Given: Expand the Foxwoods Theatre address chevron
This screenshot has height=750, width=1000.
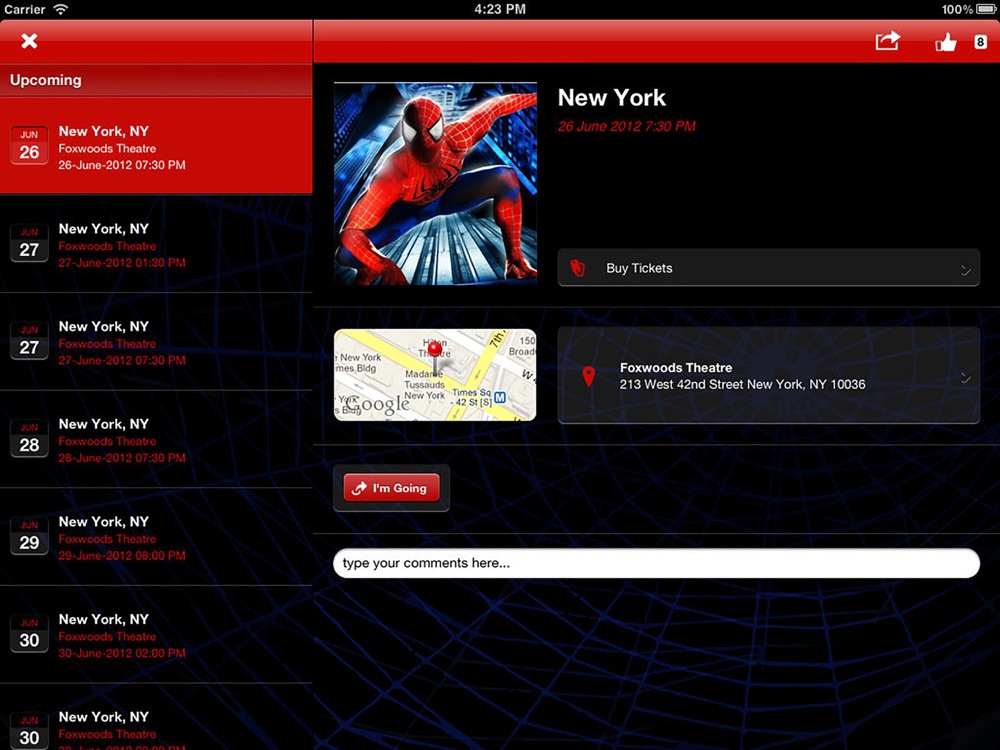Looking at the screenshot, I should (x=966, y=378).
